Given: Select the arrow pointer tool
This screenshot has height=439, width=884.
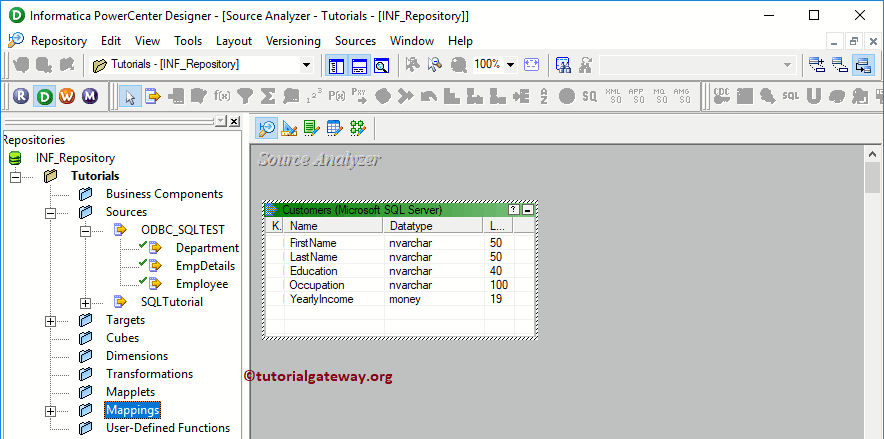Looking at the screenshot, I should 130,96.
